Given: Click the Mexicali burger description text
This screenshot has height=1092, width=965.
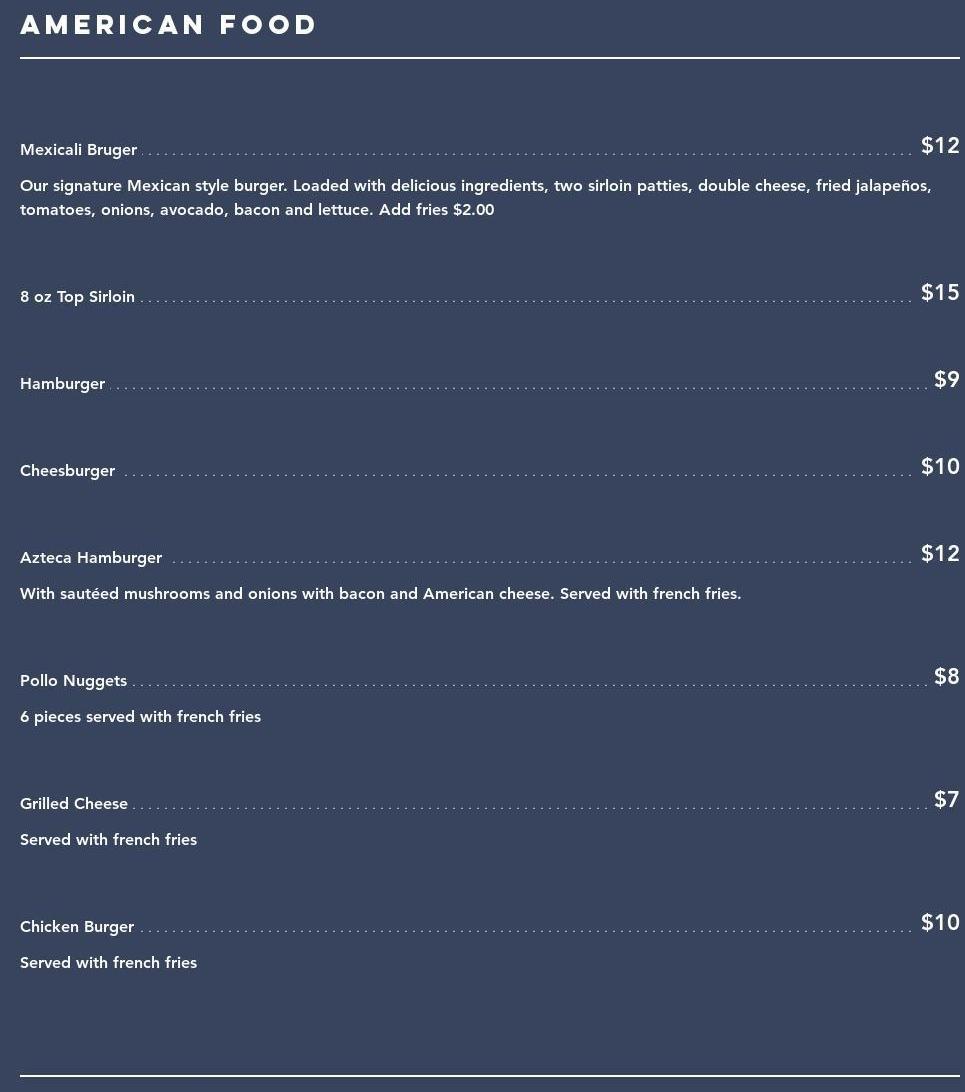Looking at the screenshot, I should pos(475,198).
